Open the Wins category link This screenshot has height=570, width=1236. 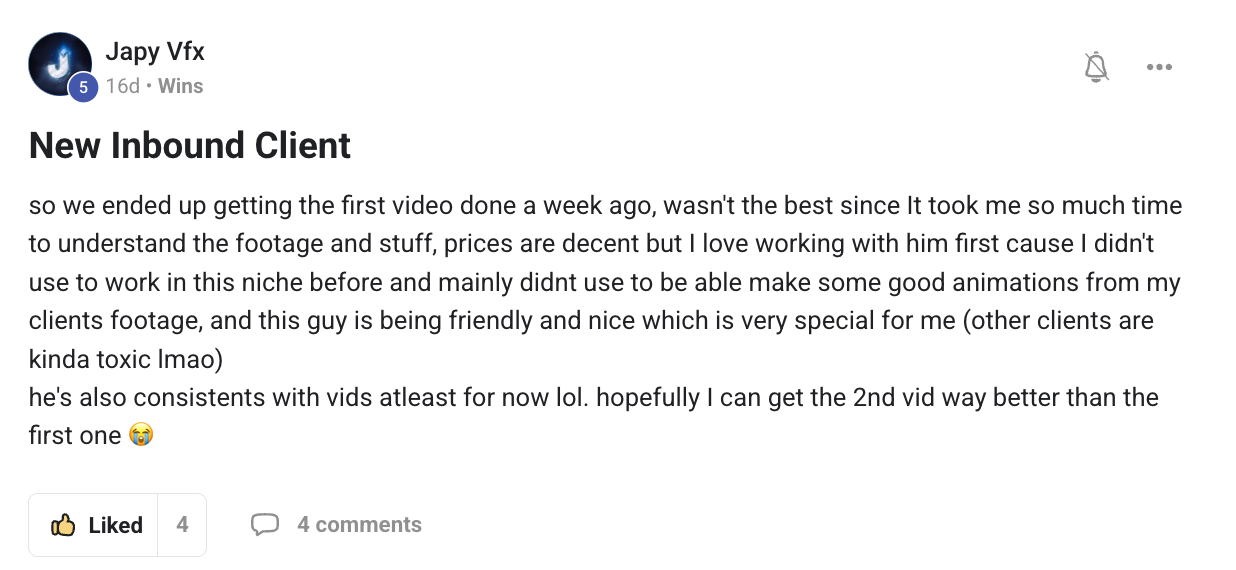(180, 86)
